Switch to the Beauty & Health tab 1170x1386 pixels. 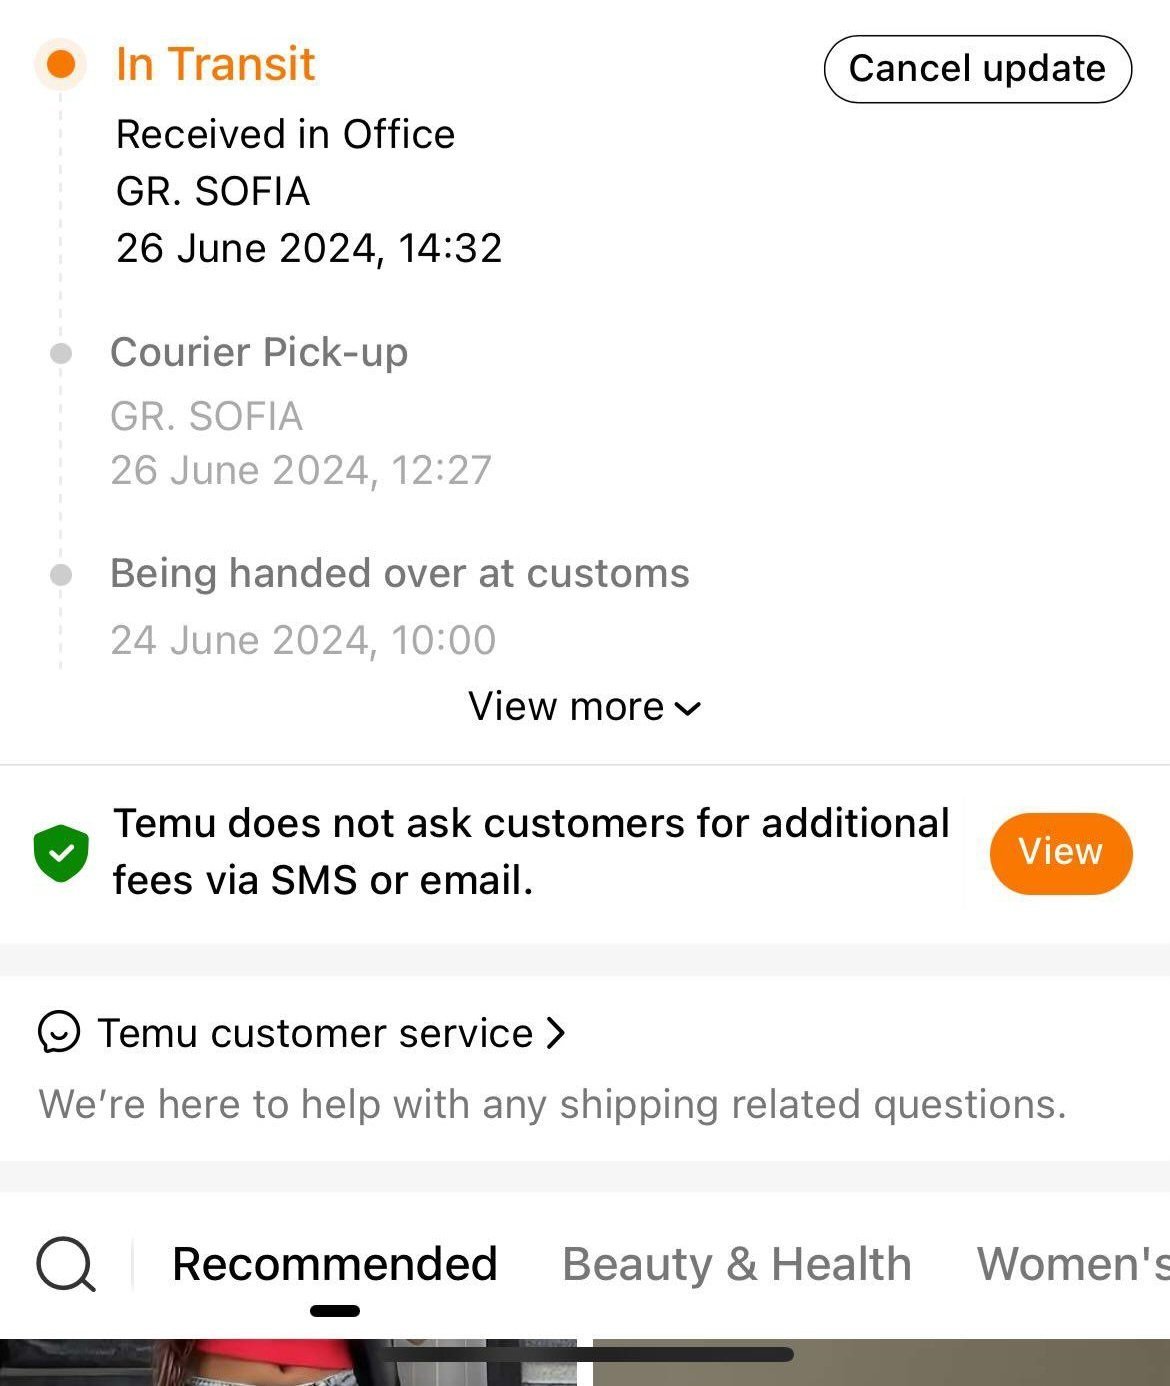[737, 1264]
